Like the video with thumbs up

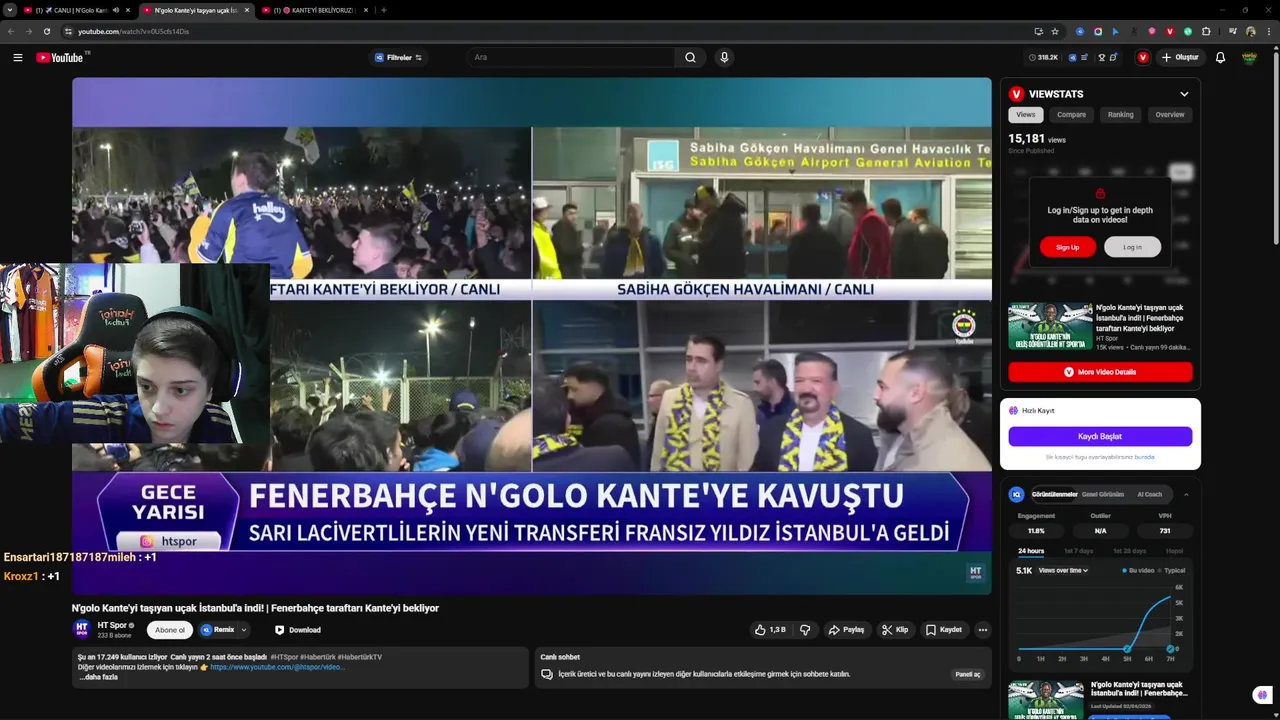click(770, 630)
